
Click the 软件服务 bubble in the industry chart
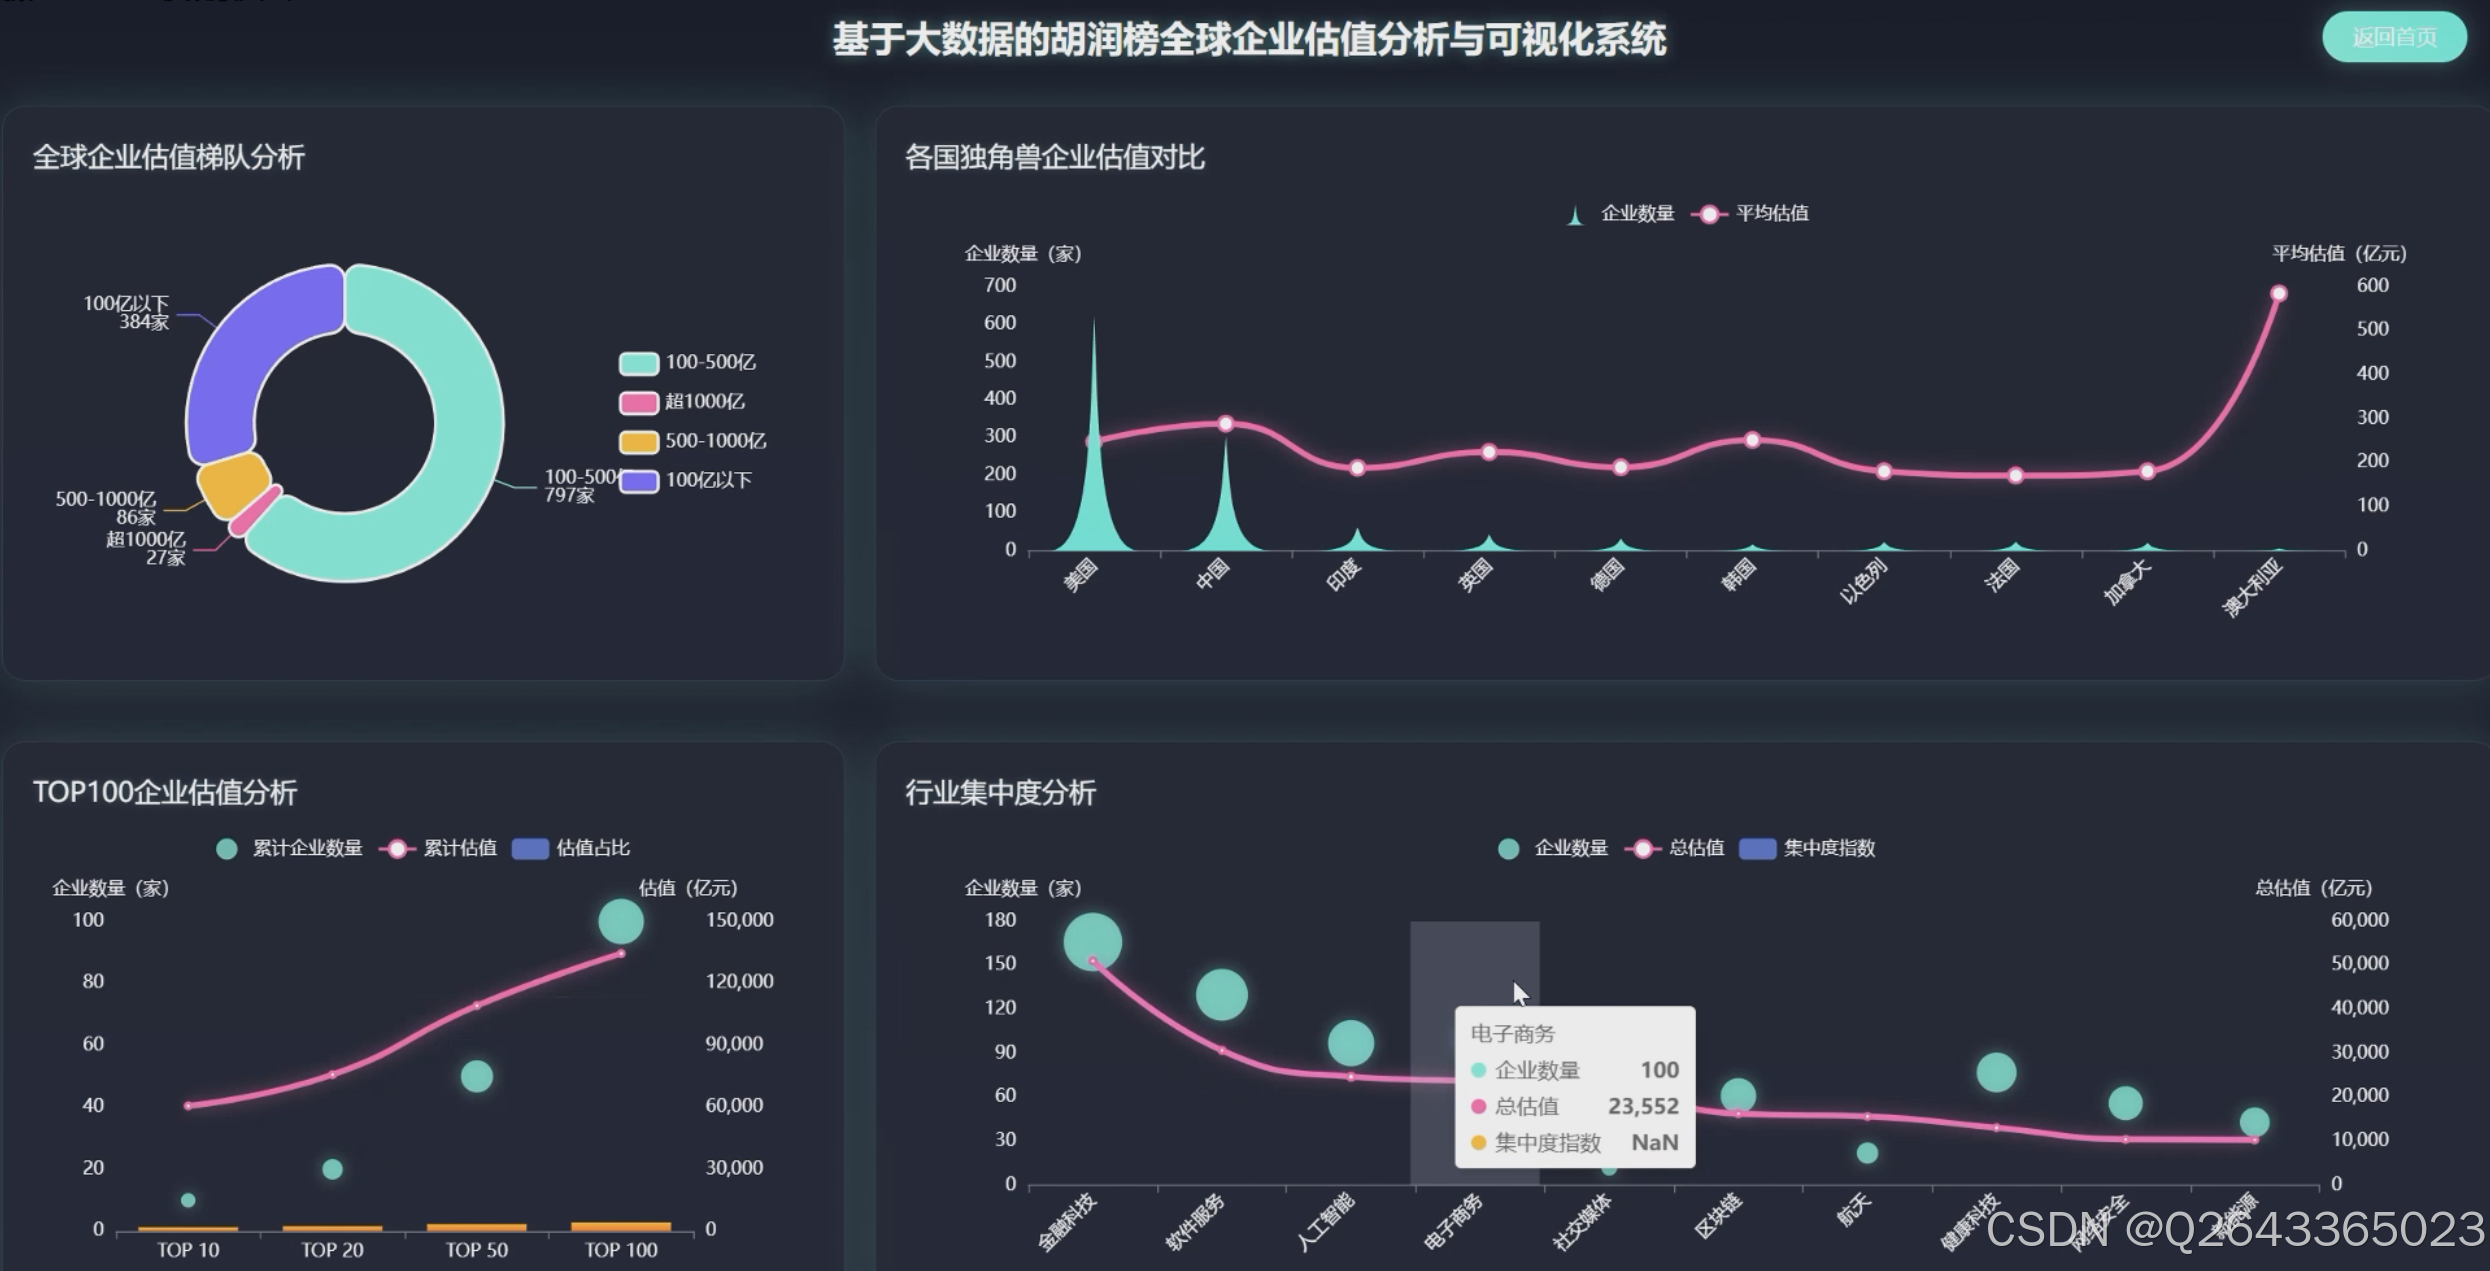click(x=1221, y=994)
